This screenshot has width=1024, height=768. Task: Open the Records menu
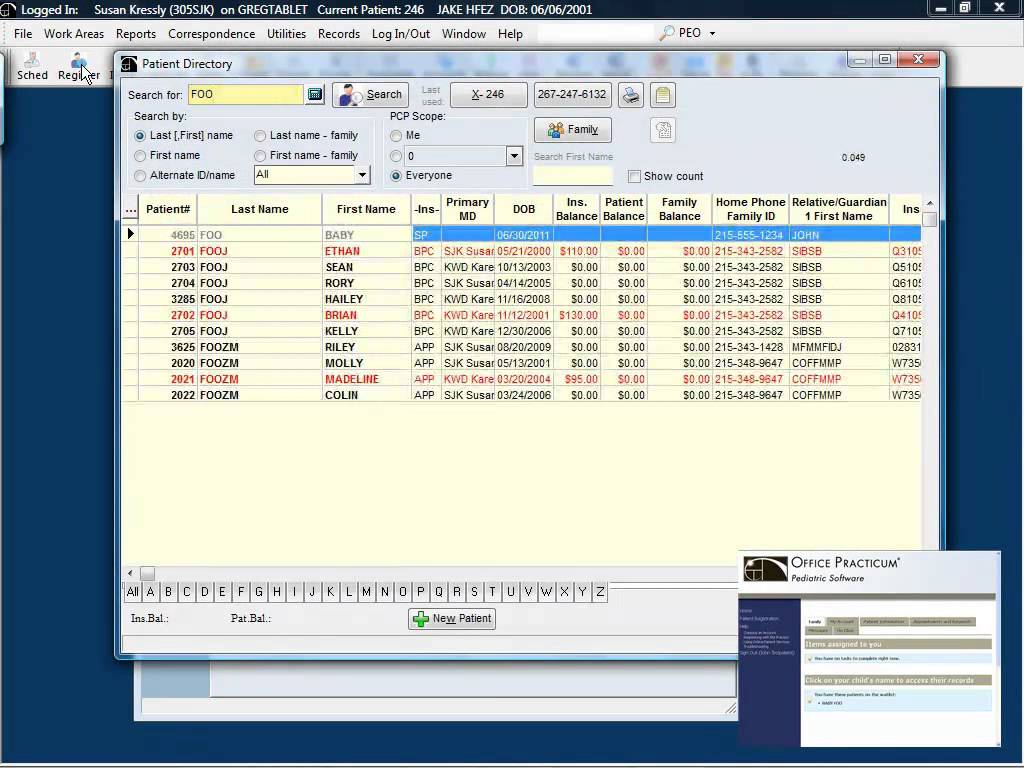339,33
